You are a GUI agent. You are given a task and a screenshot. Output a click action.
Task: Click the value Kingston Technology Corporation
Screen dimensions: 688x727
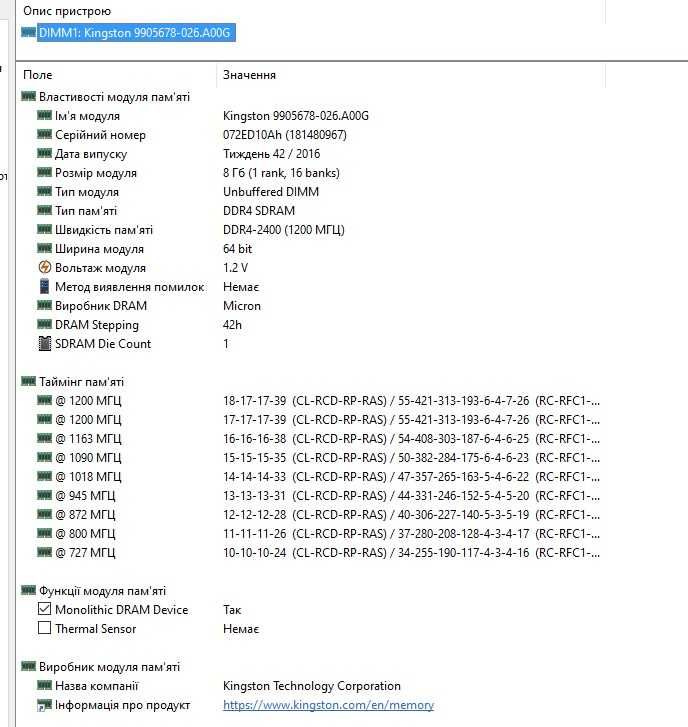(312, 686)
